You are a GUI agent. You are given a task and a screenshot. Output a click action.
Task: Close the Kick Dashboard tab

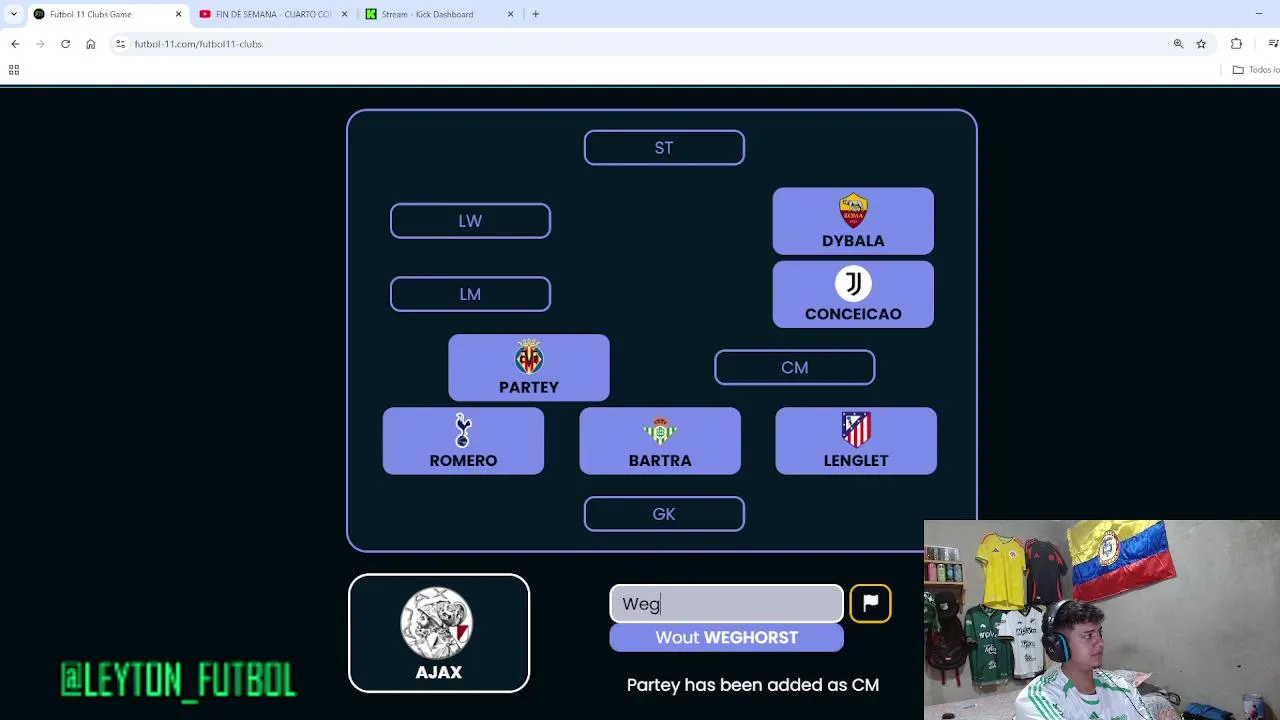click(x=510, y=14)
